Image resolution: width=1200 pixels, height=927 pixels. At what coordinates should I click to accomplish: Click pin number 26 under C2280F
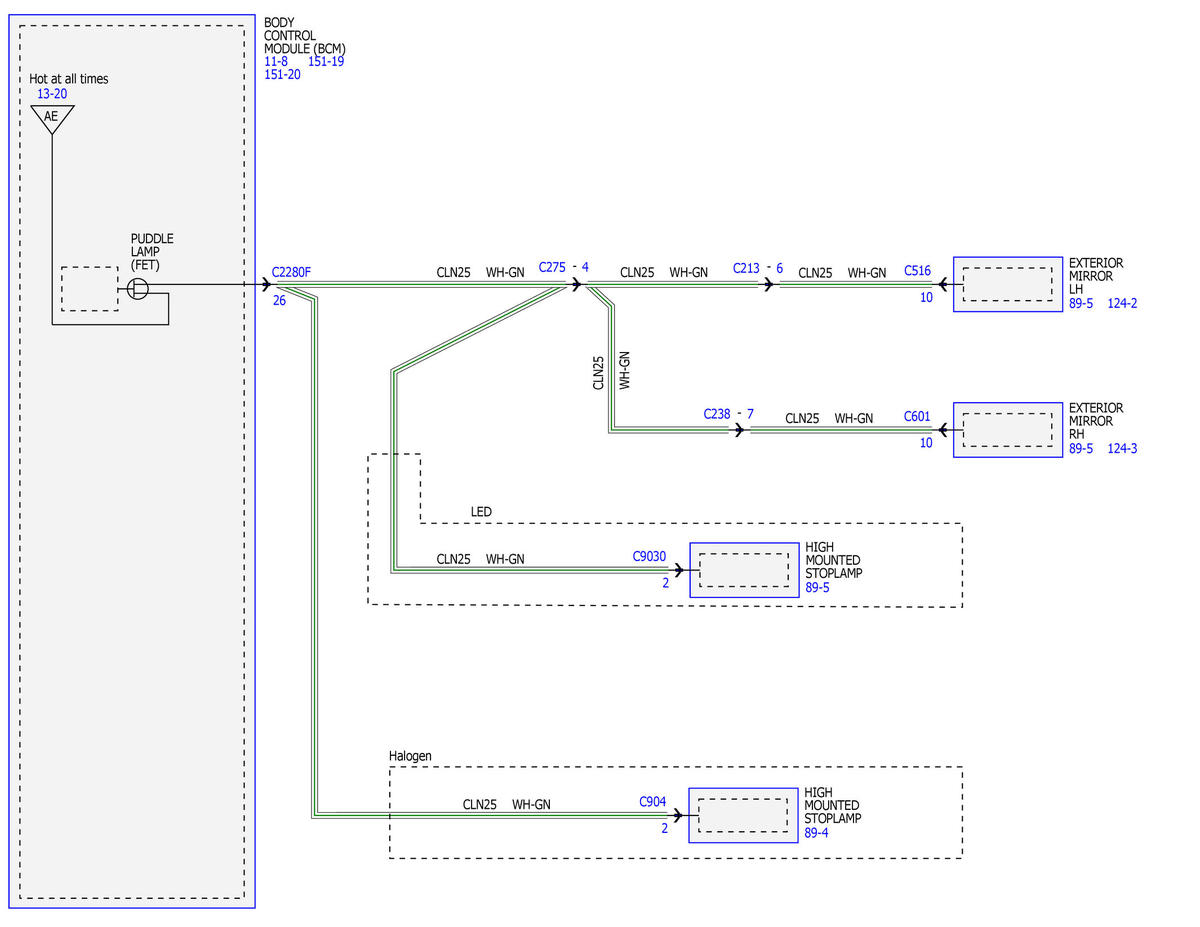click(x=279, y=299)
